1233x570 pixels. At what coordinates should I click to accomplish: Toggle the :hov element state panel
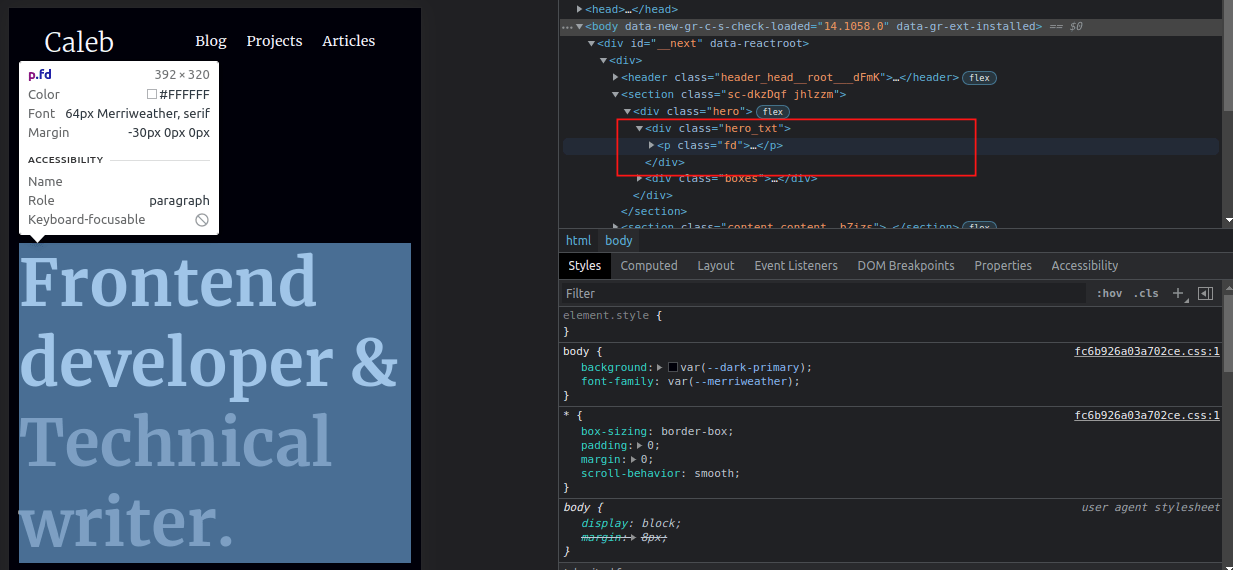tap(1109, 293)
